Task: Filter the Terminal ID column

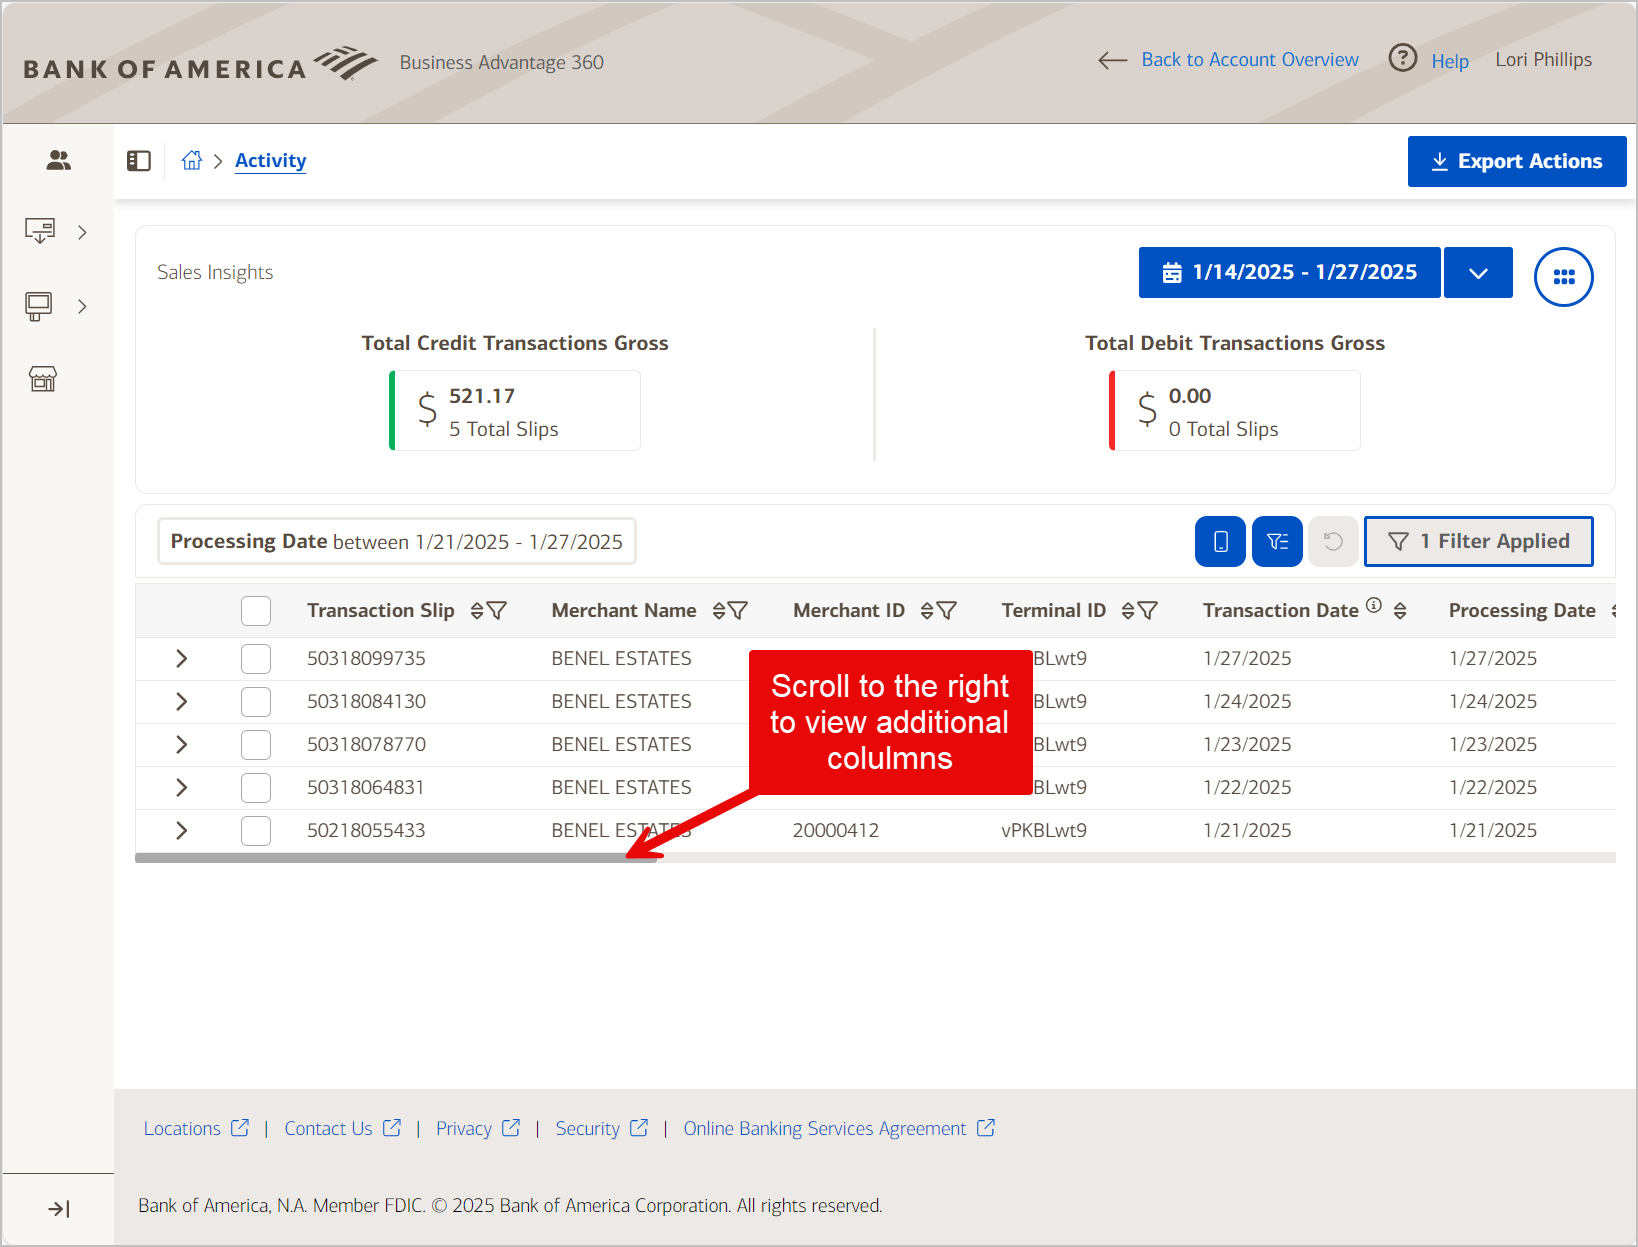Action: tap(1147, 611)
